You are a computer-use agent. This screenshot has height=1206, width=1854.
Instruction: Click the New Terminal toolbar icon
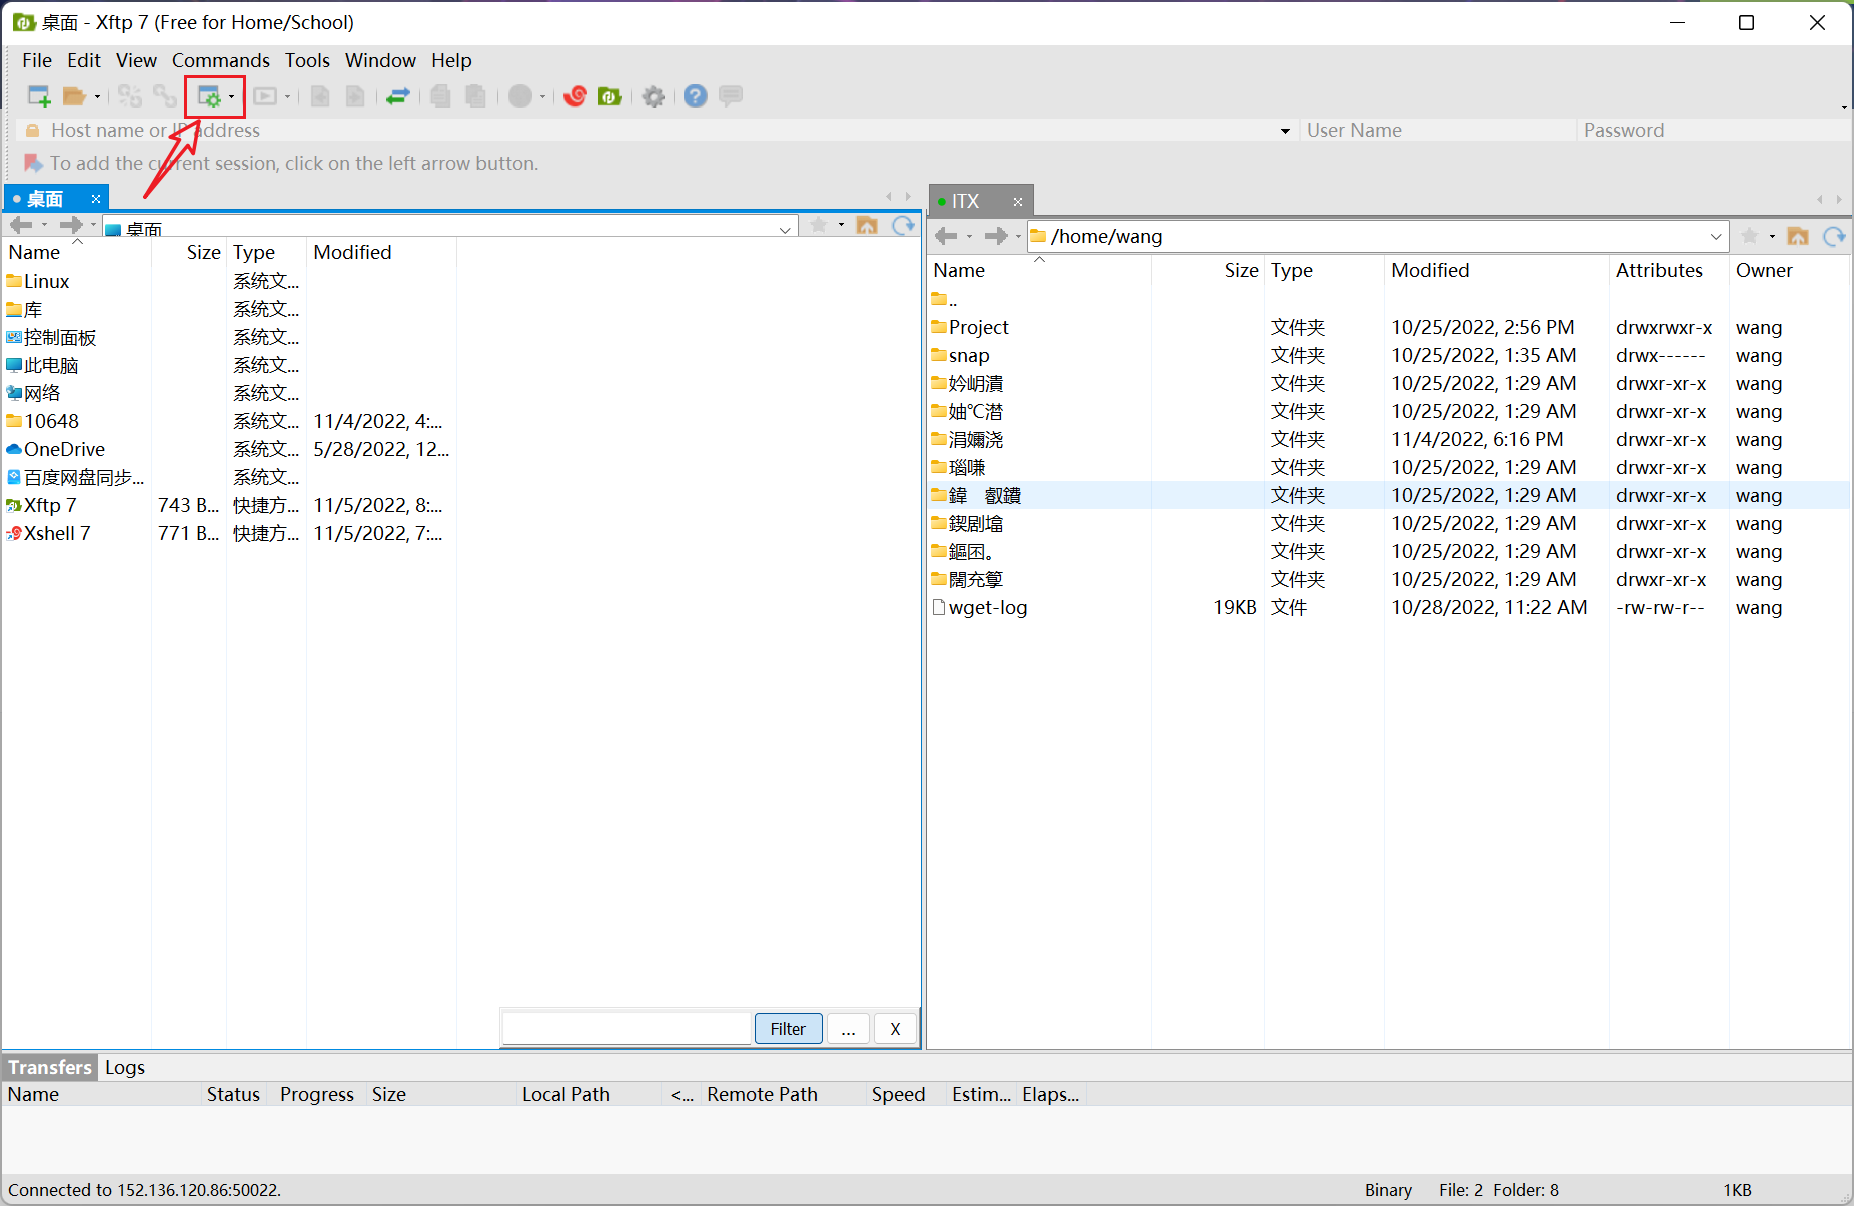pos(265,96)
